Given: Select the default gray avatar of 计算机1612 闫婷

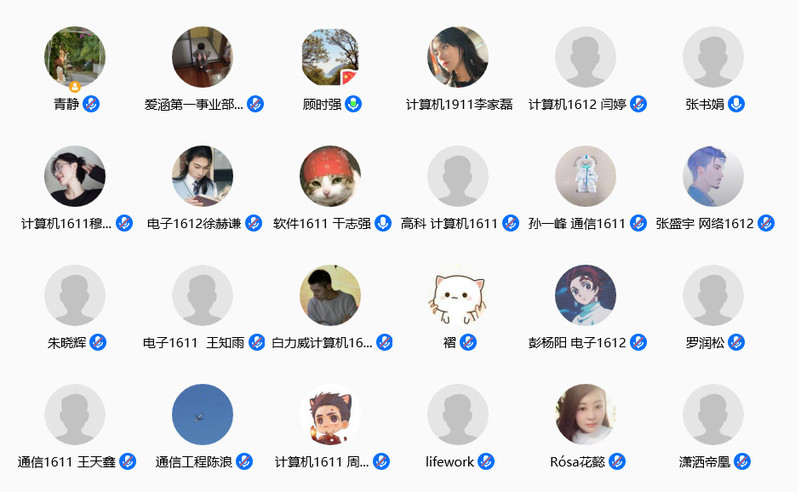Looking at the screenshot, I should point(585,57).
